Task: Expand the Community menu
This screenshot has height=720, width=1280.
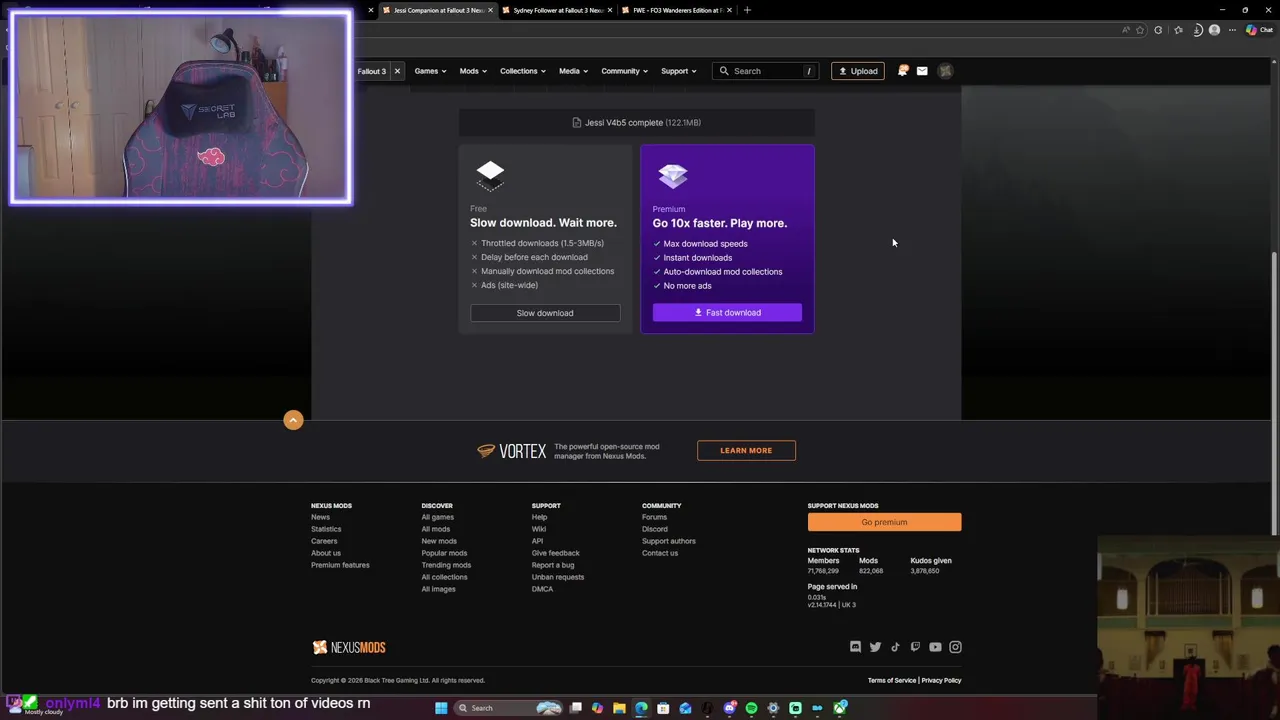Action: coord(624,71)
